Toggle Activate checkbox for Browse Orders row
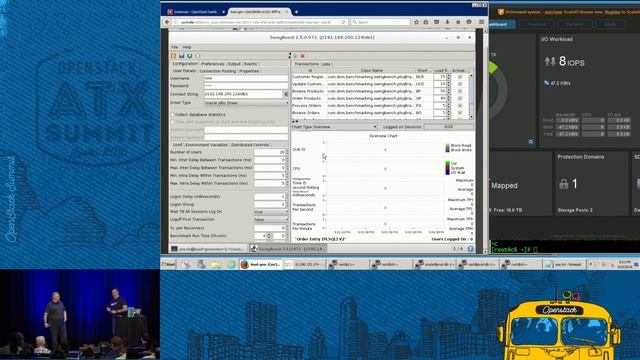Image resolution: width=640 pixels, height=360 pixels. pos(460,113)
